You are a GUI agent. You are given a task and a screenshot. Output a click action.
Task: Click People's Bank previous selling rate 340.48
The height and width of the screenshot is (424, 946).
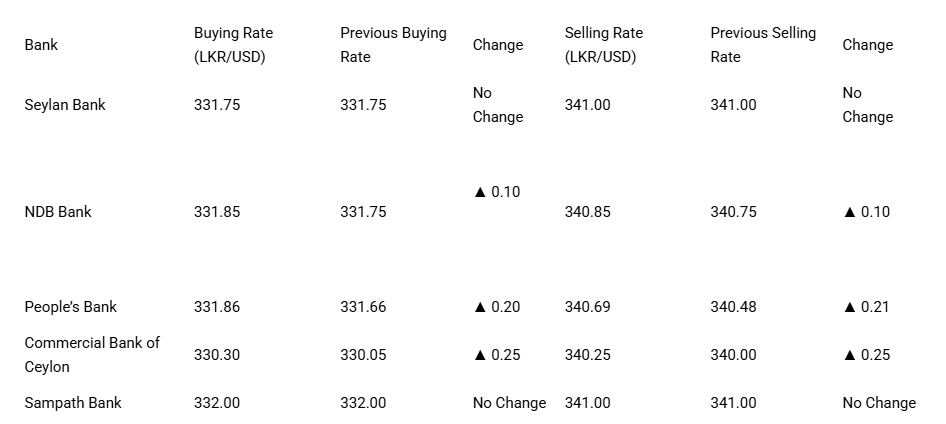tap(733, 306)
